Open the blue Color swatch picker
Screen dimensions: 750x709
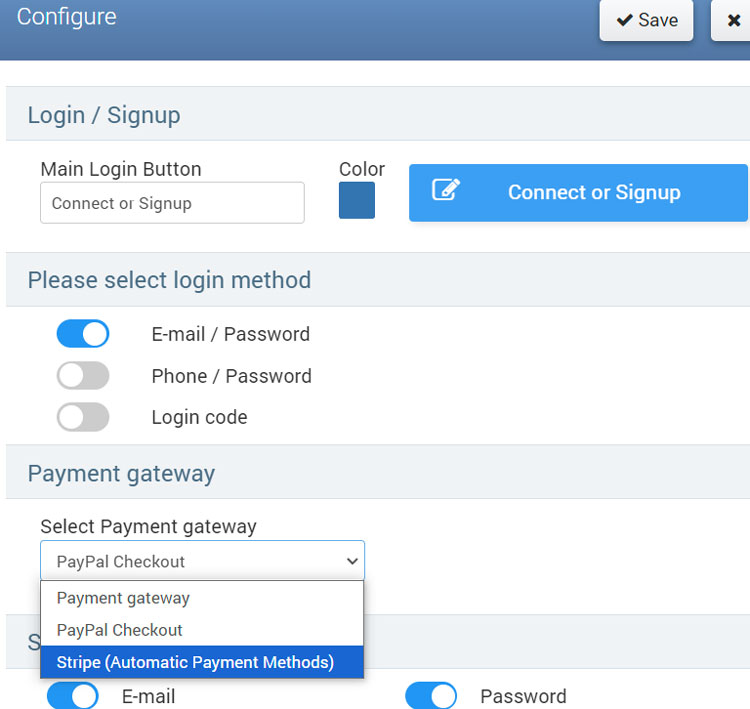[357, 200]
